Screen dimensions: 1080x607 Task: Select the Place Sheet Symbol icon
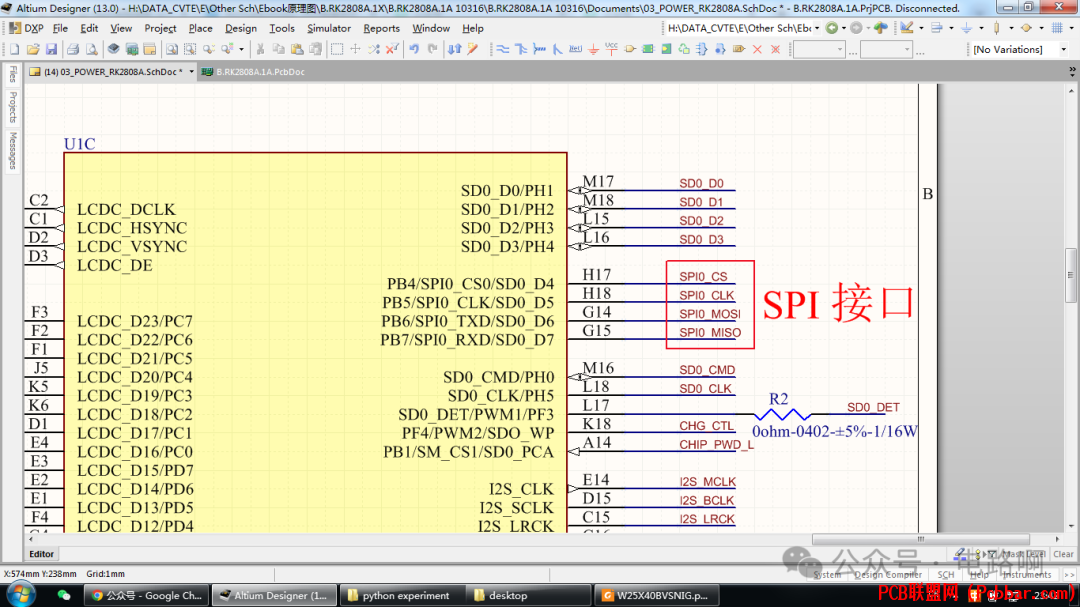[648, 50]
